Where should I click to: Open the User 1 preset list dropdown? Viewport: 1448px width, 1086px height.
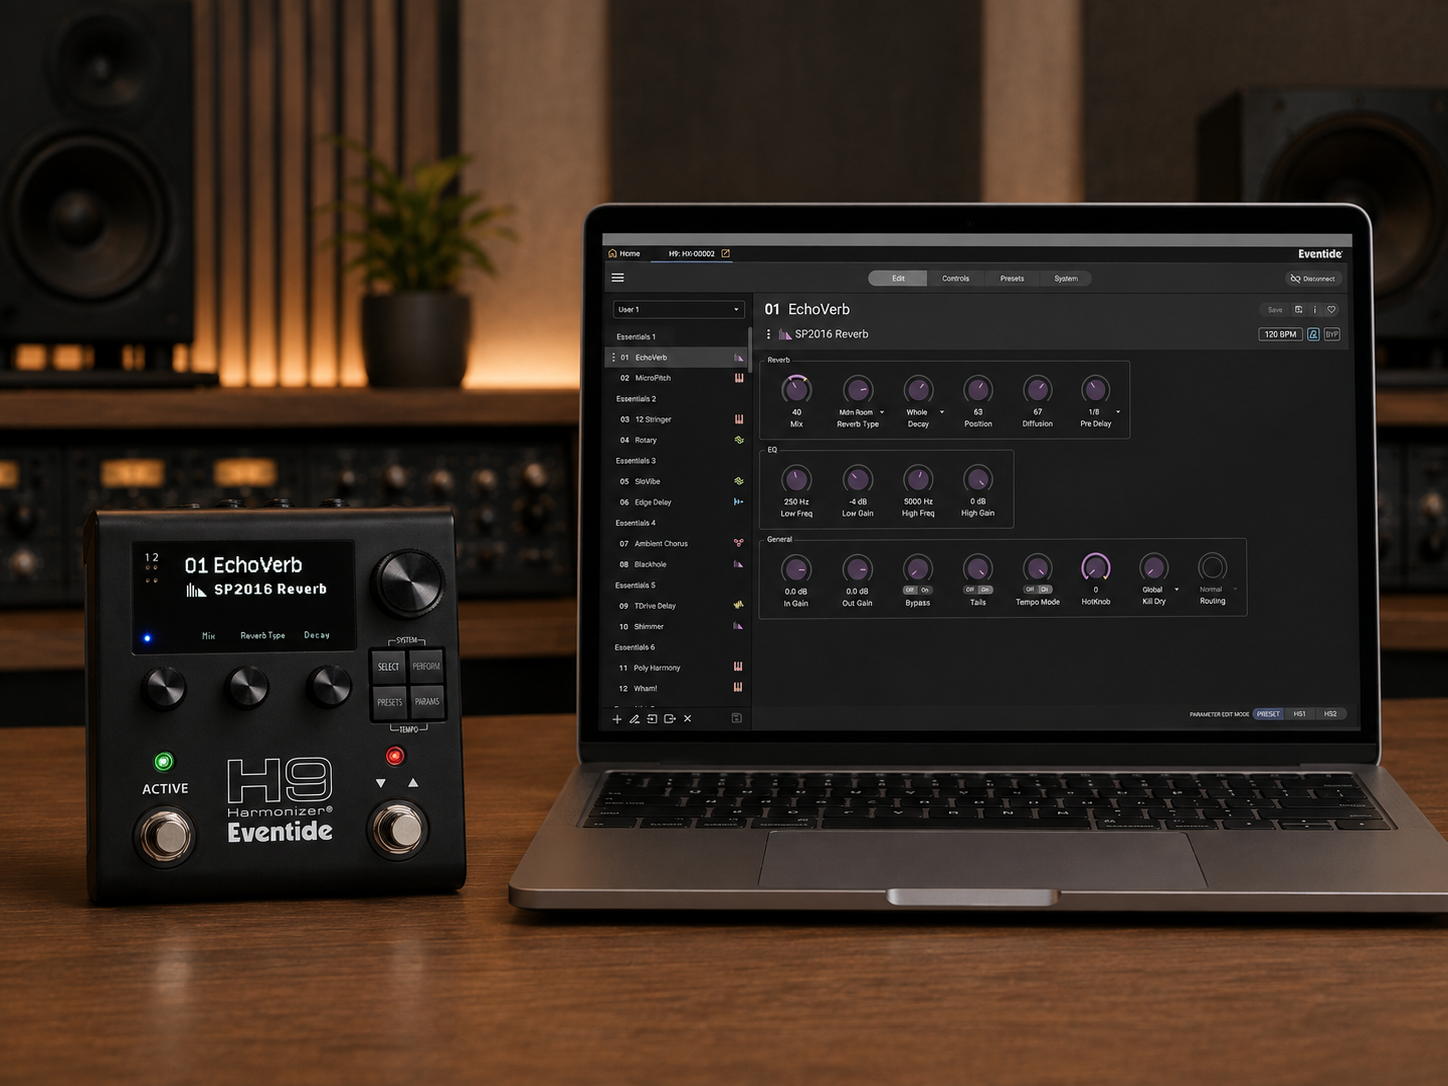click(678, 310)
